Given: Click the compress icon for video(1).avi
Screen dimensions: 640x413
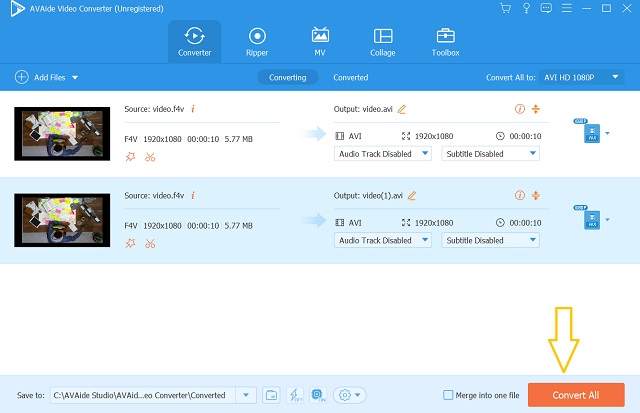Looking at the screenshot, I should pyautogui.click(x=536, y=195).
